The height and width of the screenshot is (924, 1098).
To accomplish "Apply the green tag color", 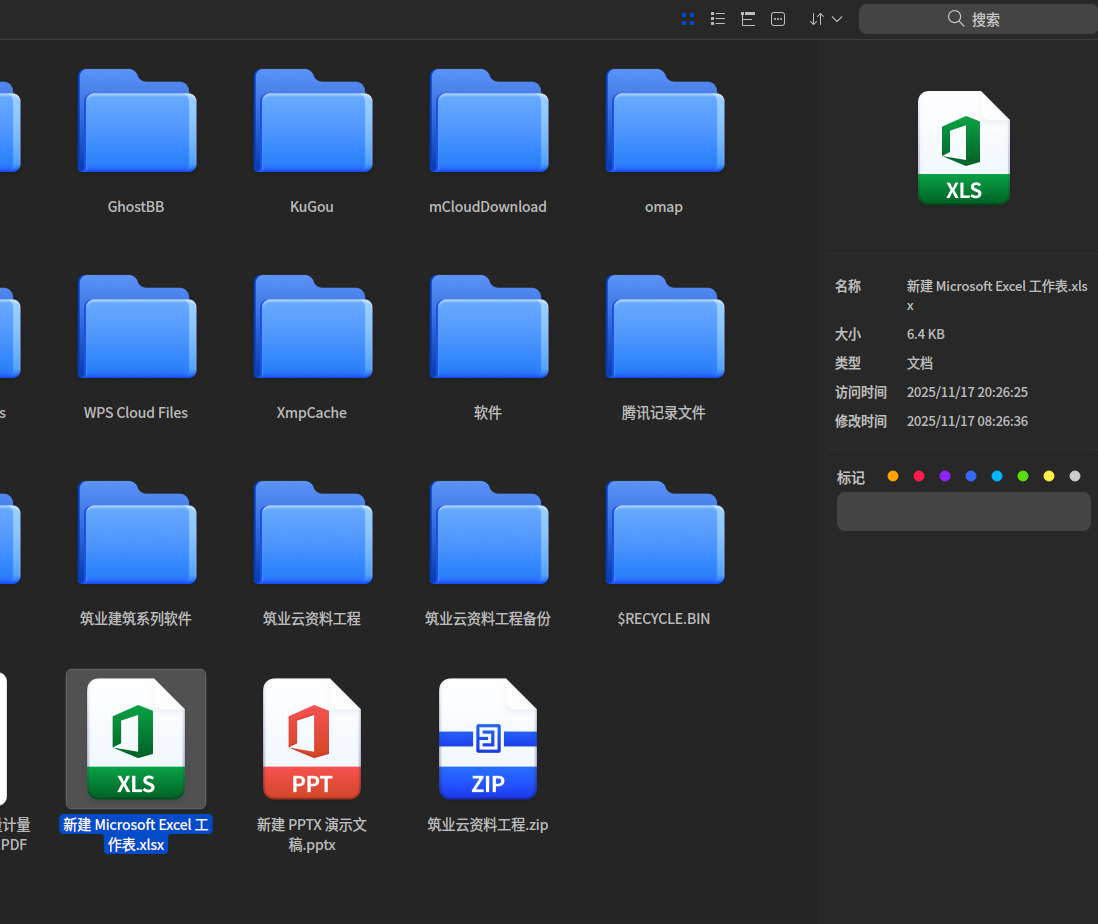I will (1023, 476).
